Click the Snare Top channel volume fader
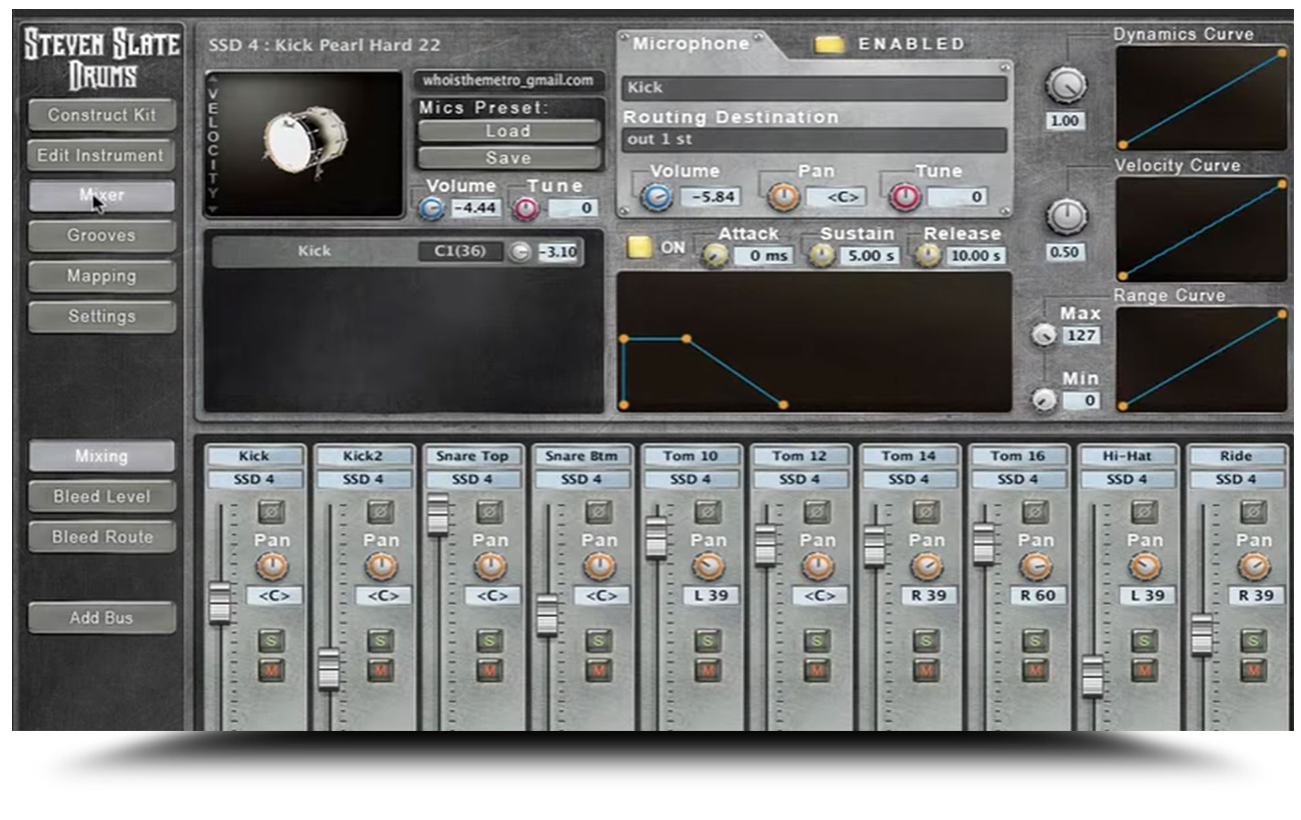This screenshot has height=820, width=1301. pos(438,514)
